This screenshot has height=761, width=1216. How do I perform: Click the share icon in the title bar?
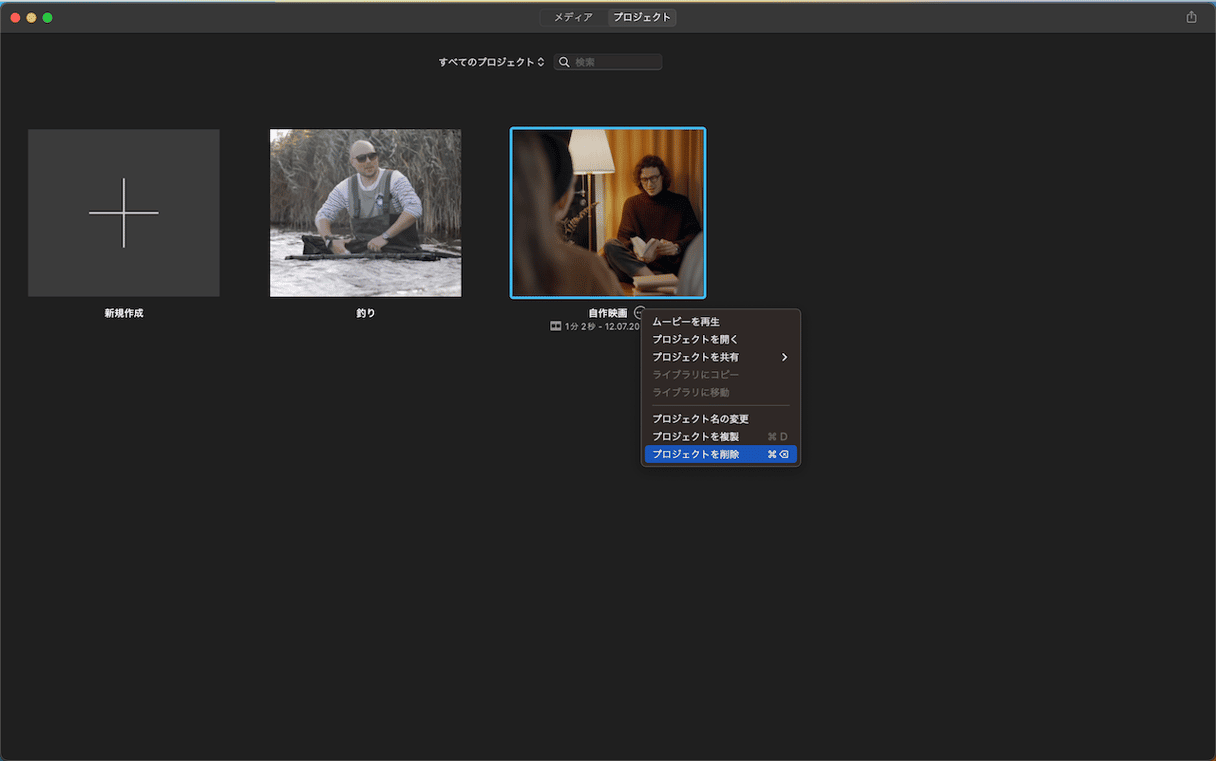(x=1191, y=17)
